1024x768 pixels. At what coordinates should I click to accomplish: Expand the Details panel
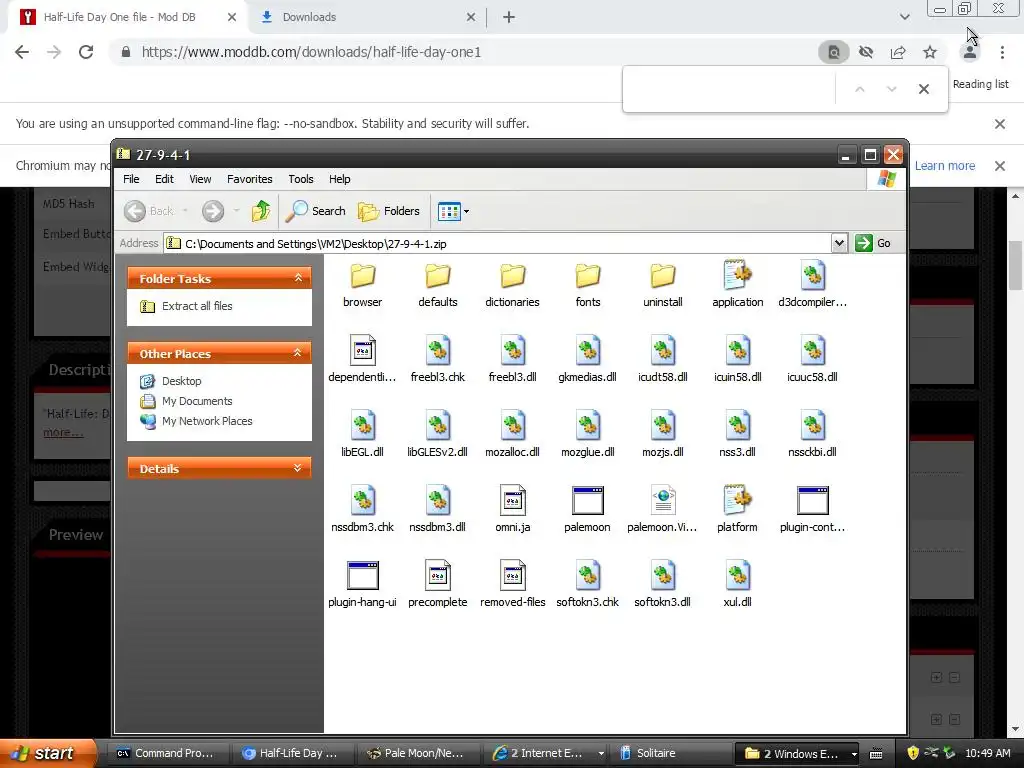tap(298, 468)
